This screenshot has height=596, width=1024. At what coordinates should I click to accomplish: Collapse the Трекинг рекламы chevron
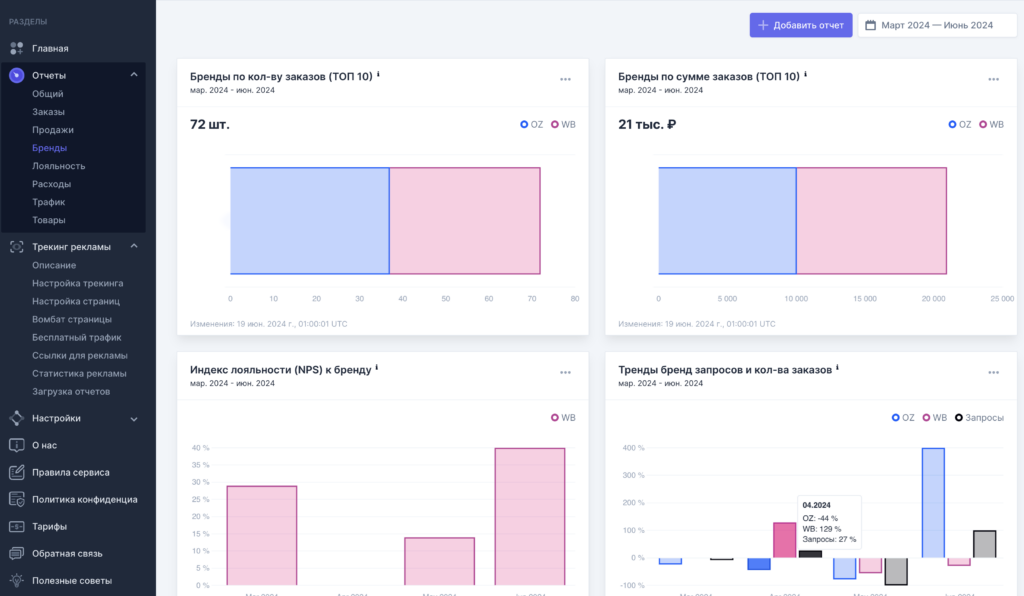click(x=134, y=247)
